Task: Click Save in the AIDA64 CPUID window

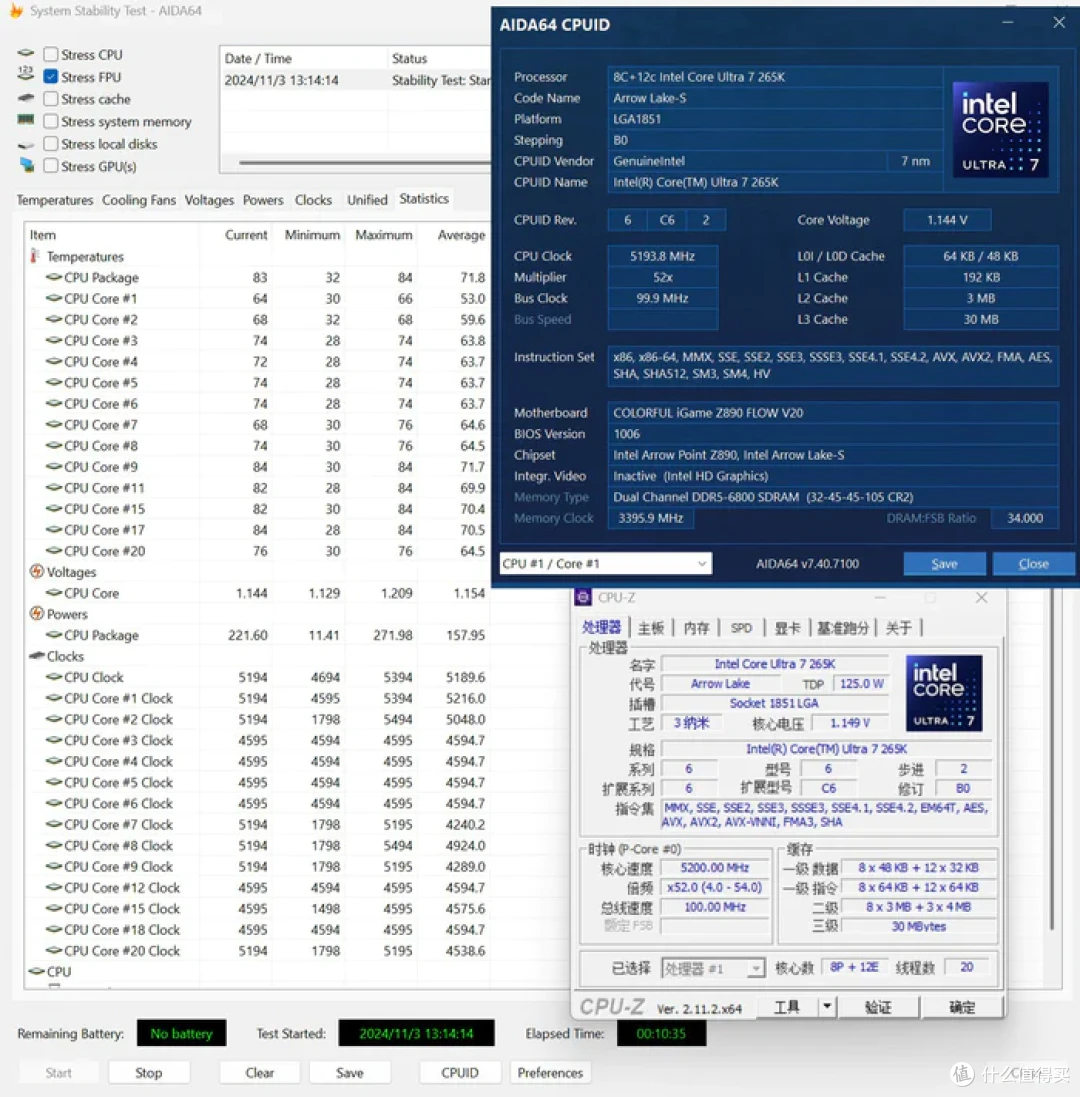Action: pyautogui.click(x=944, y=563)
